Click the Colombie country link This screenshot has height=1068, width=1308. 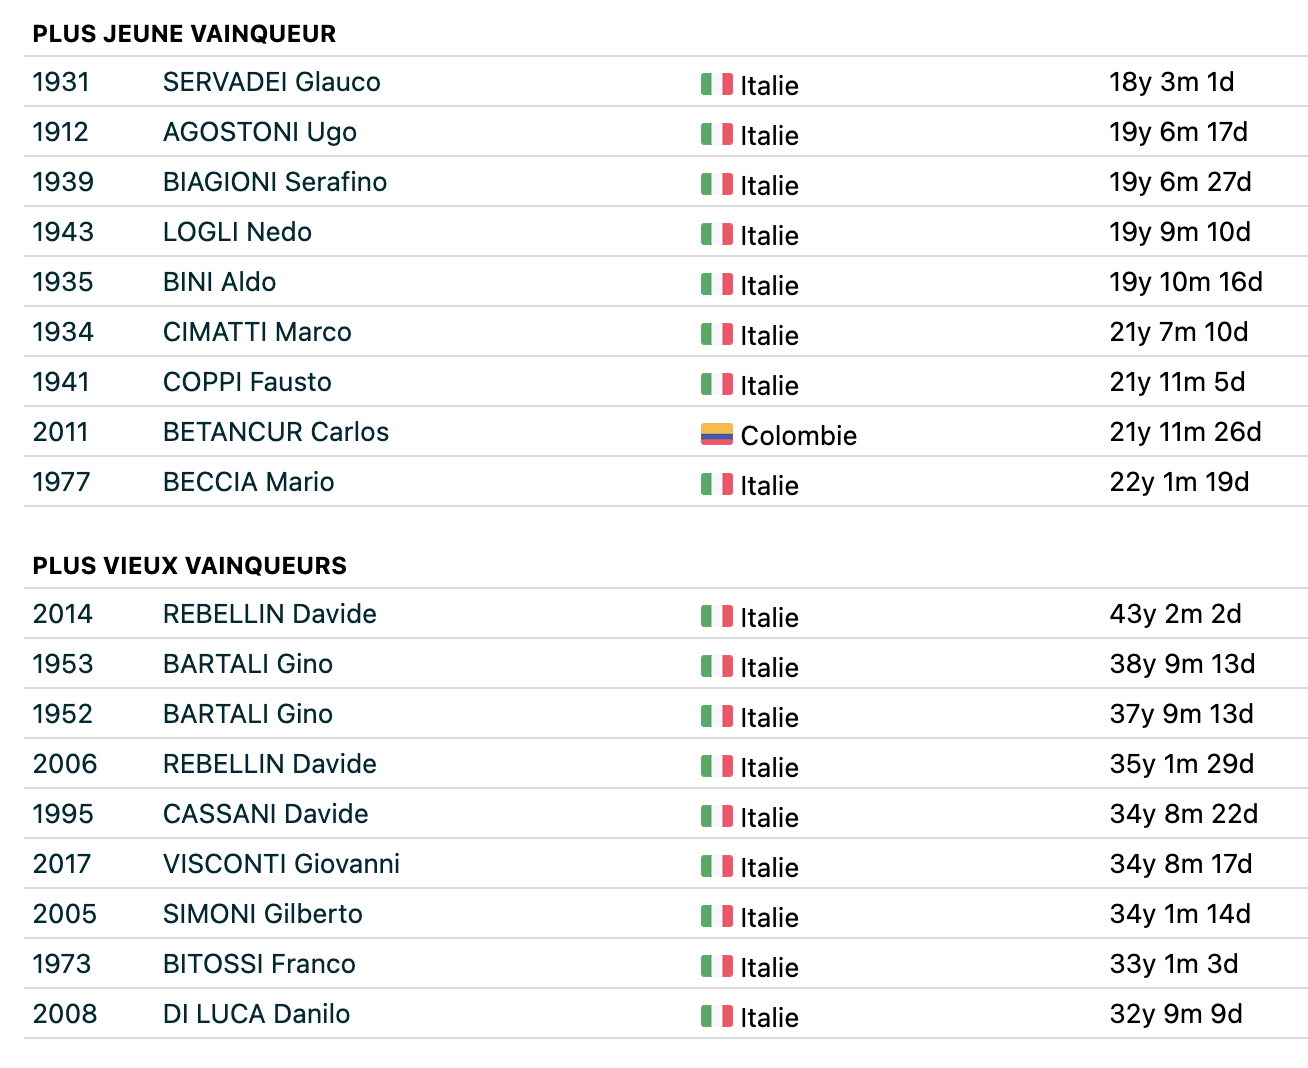point(798,436)
